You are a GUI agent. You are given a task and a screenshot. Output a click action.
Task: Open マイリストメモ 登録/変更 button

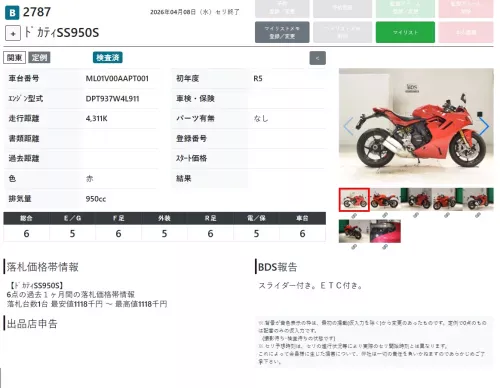pos(282,32)
